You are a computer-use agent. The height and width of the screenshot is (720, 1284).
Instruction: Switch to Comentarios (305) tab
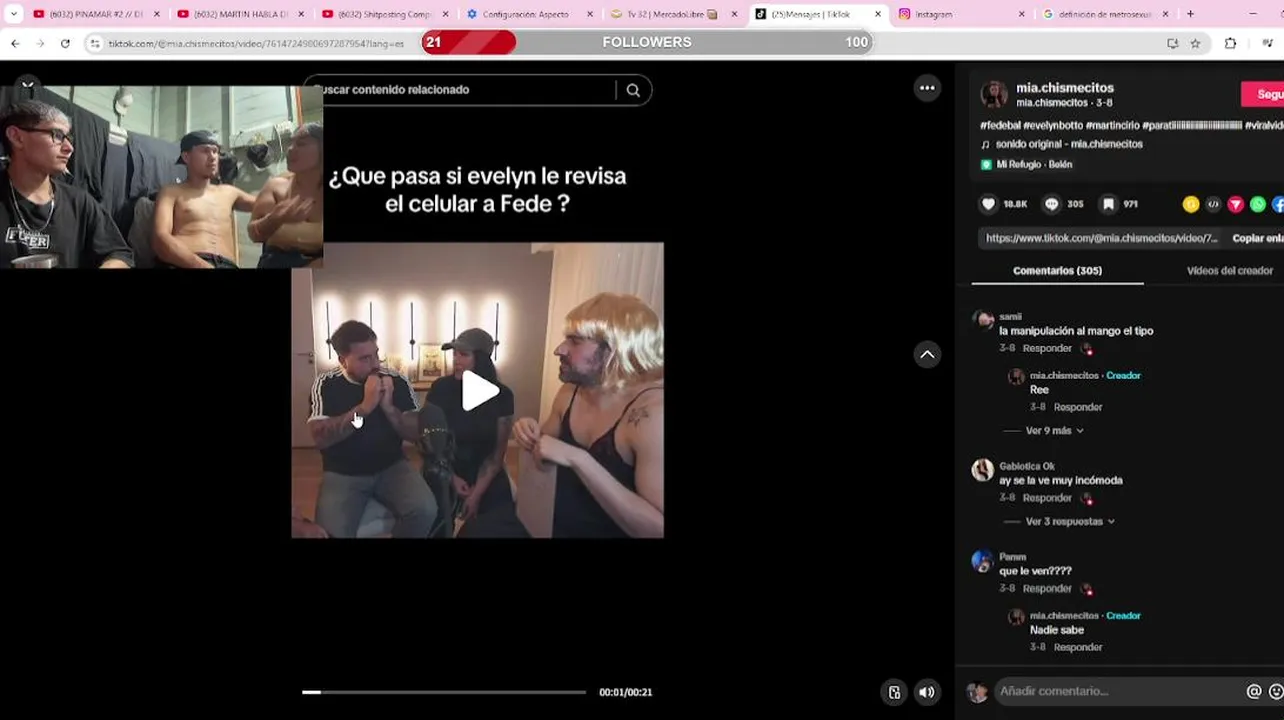[x=1057, y=271]
